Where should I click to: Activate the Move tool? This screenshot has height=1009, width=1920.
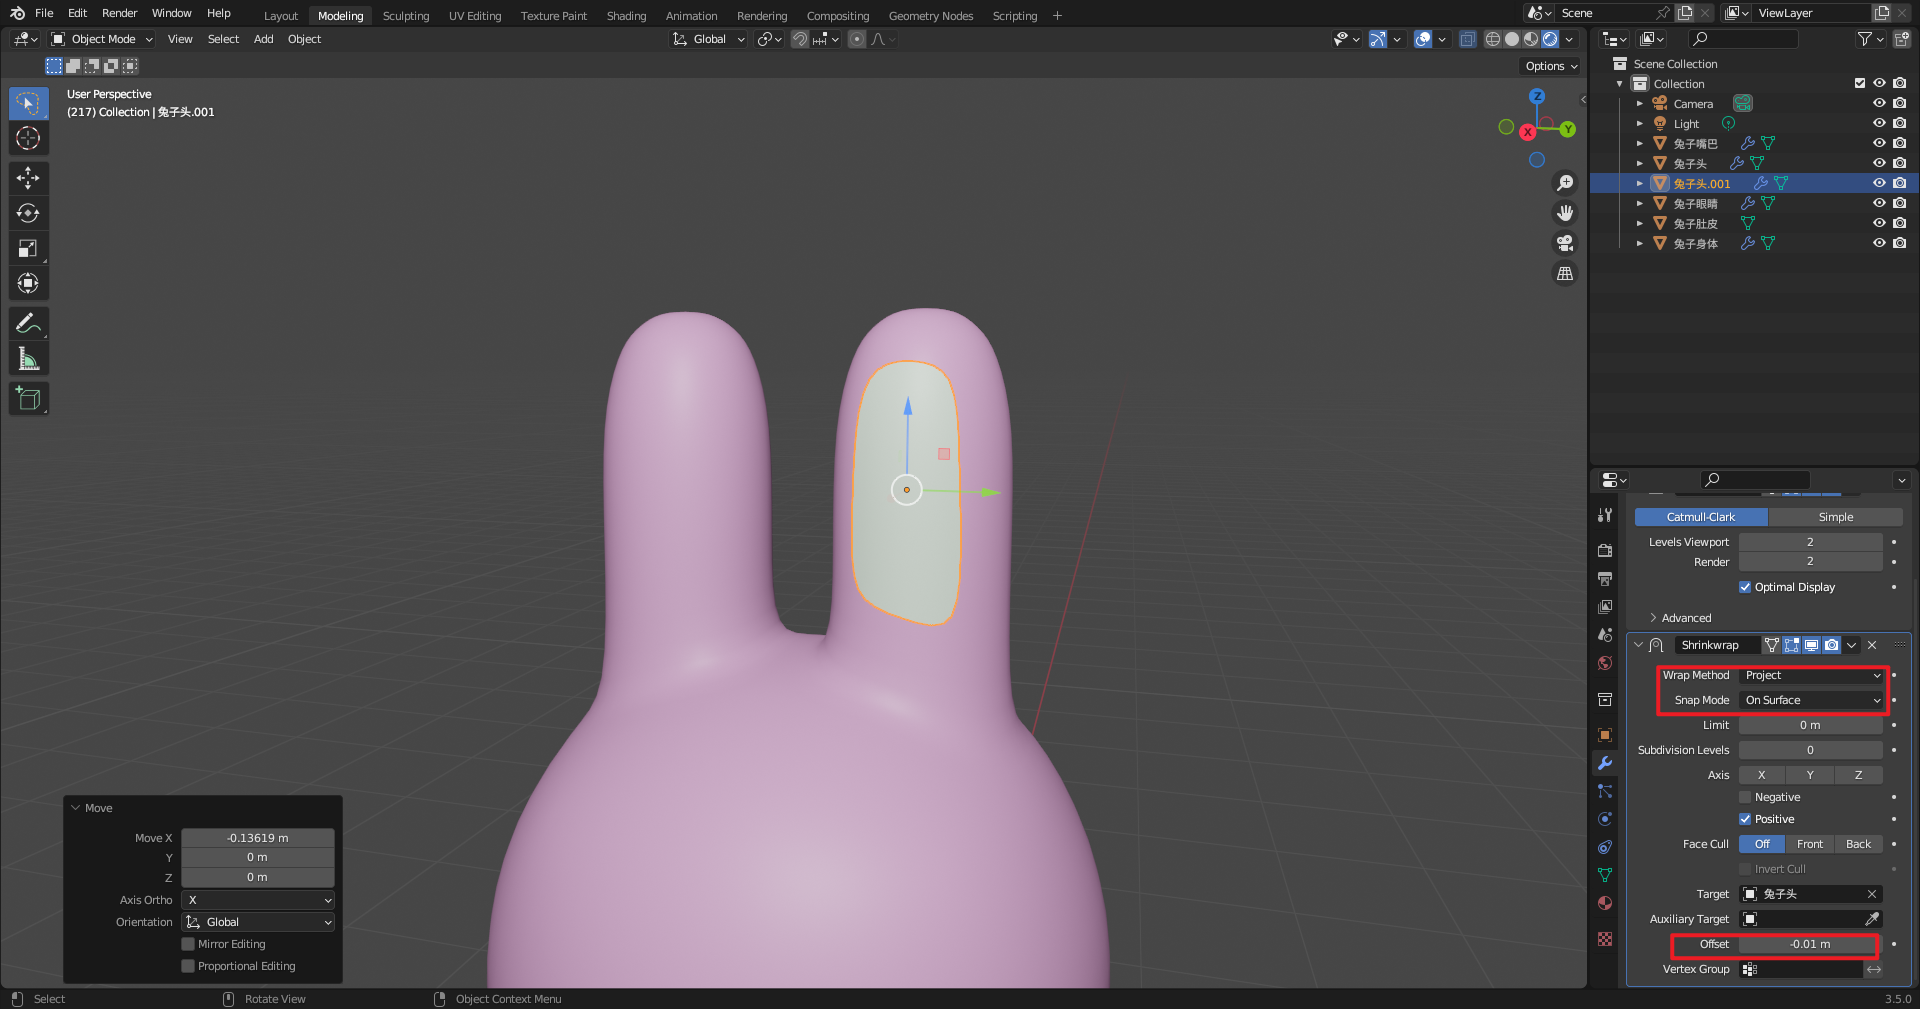pyautogui.click(x=28, y=178)
